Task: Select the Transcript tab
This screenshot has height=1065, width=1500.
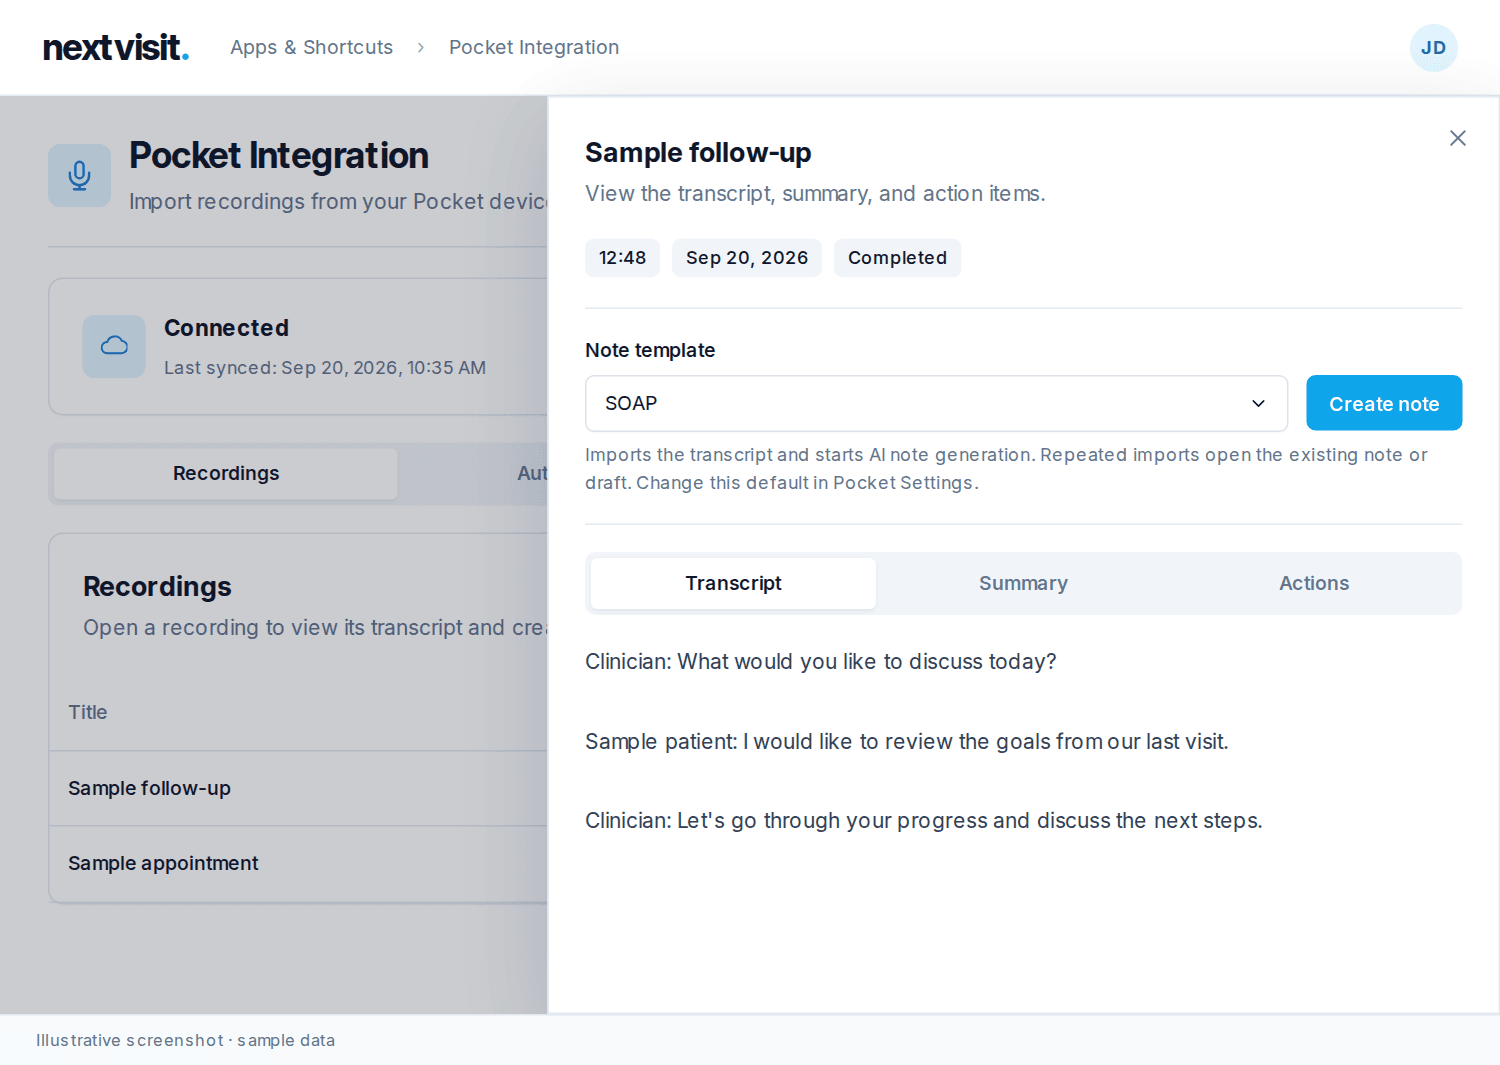Action: [x=733, y=583]
